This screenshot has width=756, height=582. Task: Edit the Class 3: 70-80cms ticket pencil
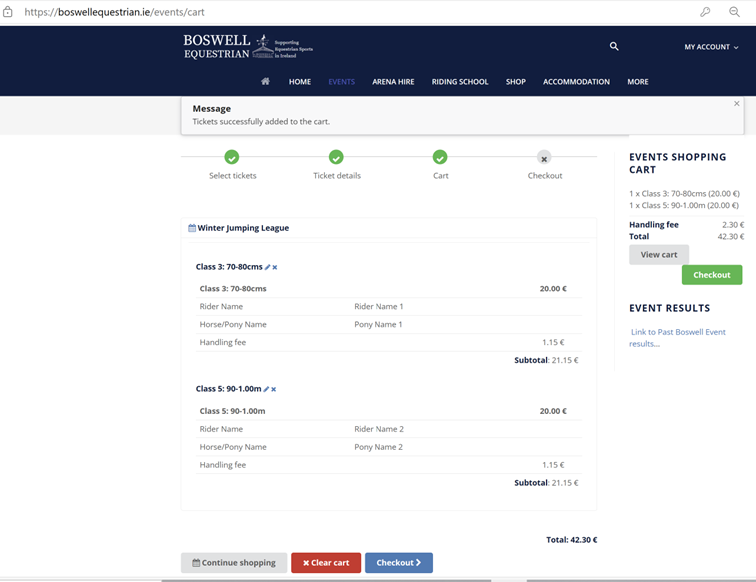click(268, 267)
